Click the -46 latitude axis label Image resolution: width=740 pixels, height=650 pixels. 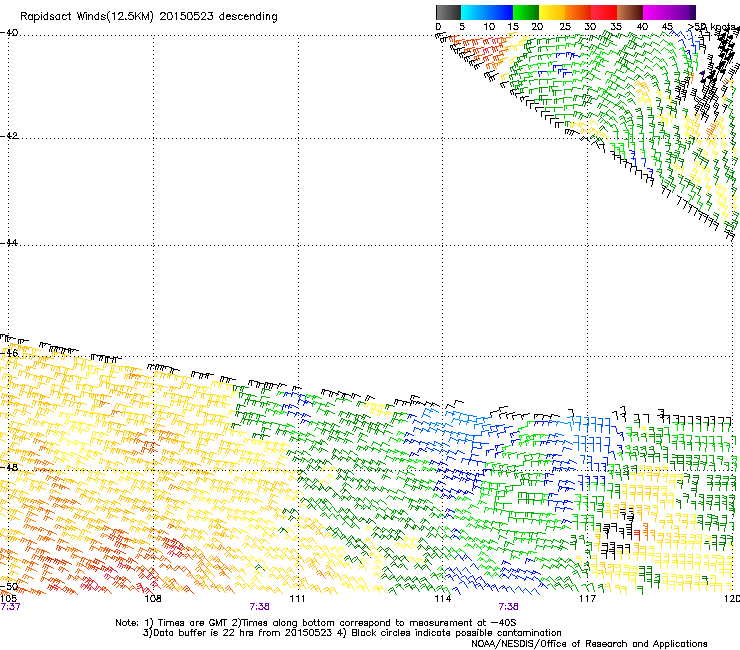(x=9, y=353)
